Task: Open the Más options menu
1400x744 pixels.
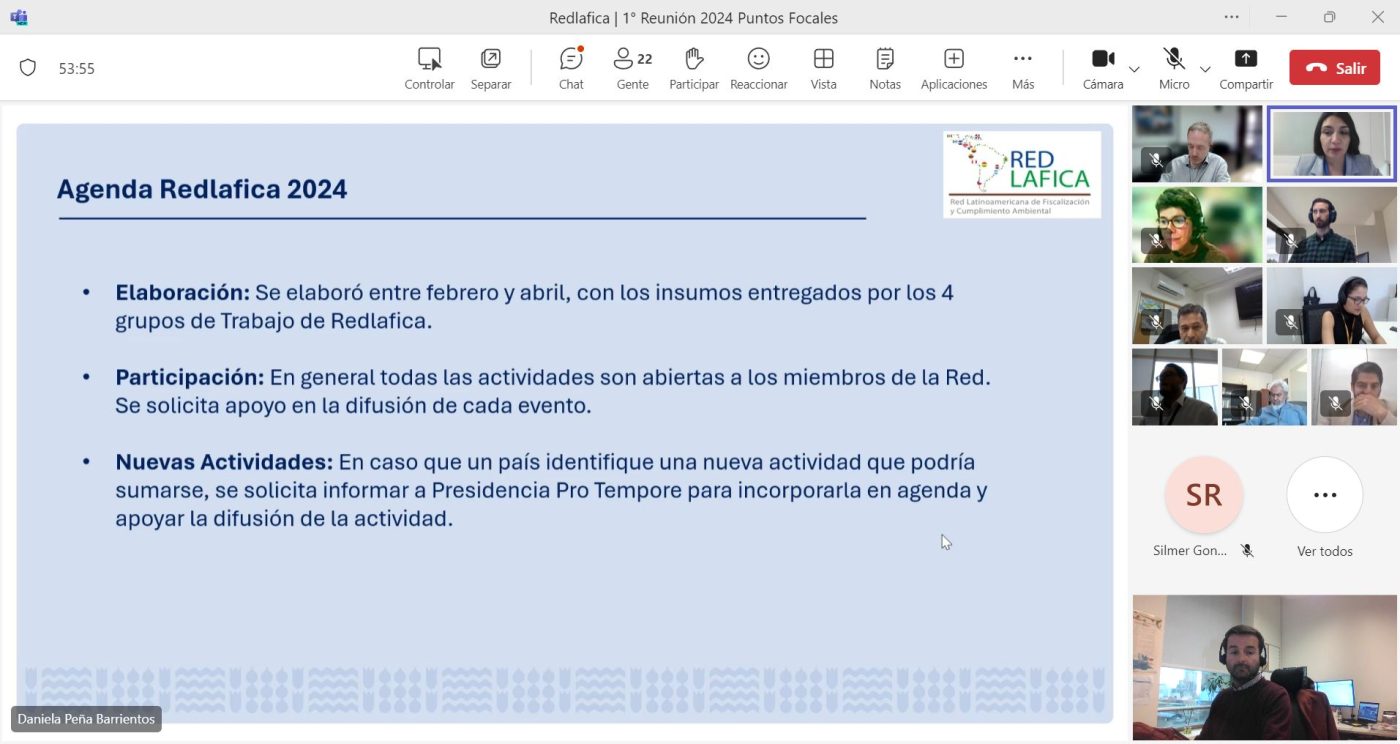Action: click(1022, 68)
